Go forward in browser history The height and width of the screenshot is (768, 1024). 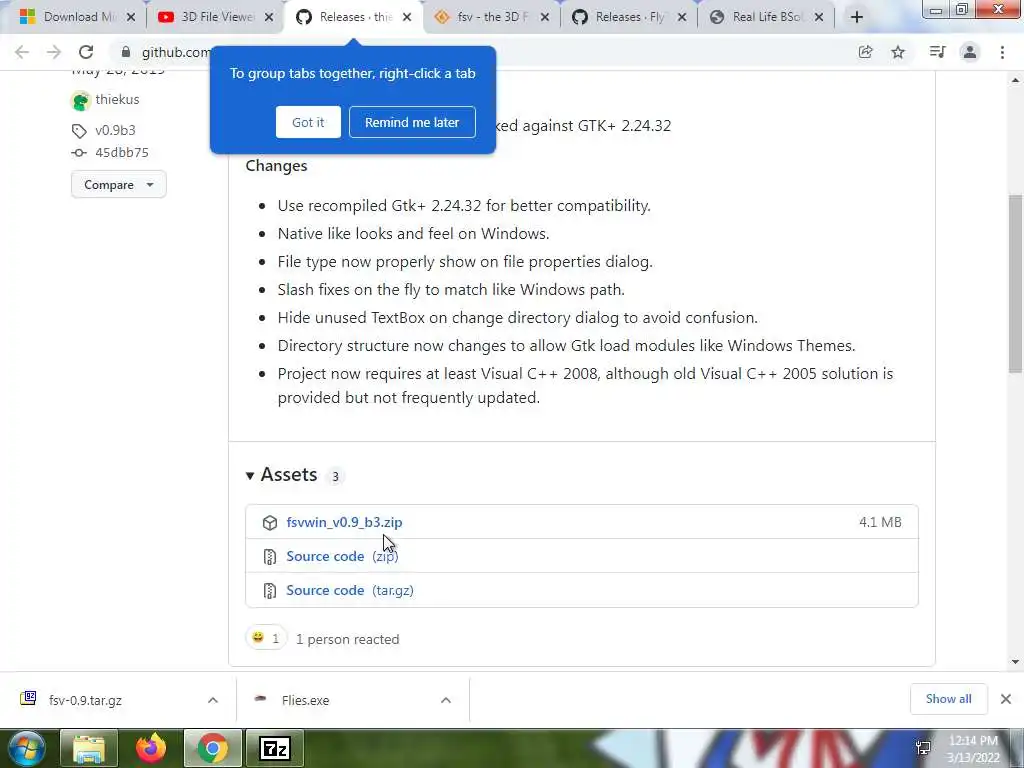tap(54, 52)
